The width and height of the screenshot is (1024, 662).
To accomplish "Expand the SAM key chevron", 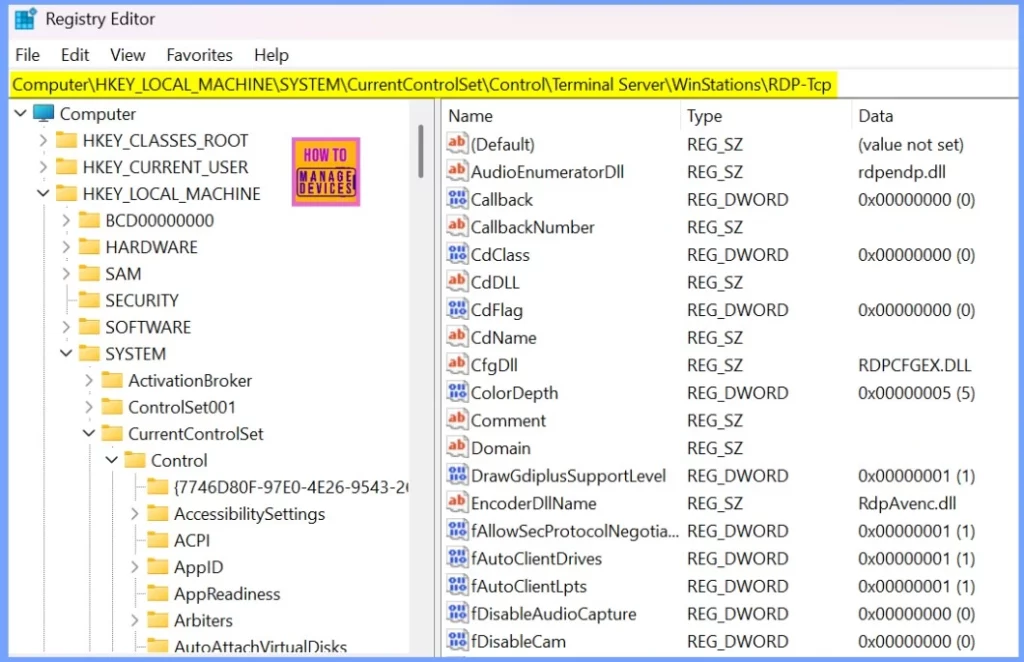I will point(66,274).
